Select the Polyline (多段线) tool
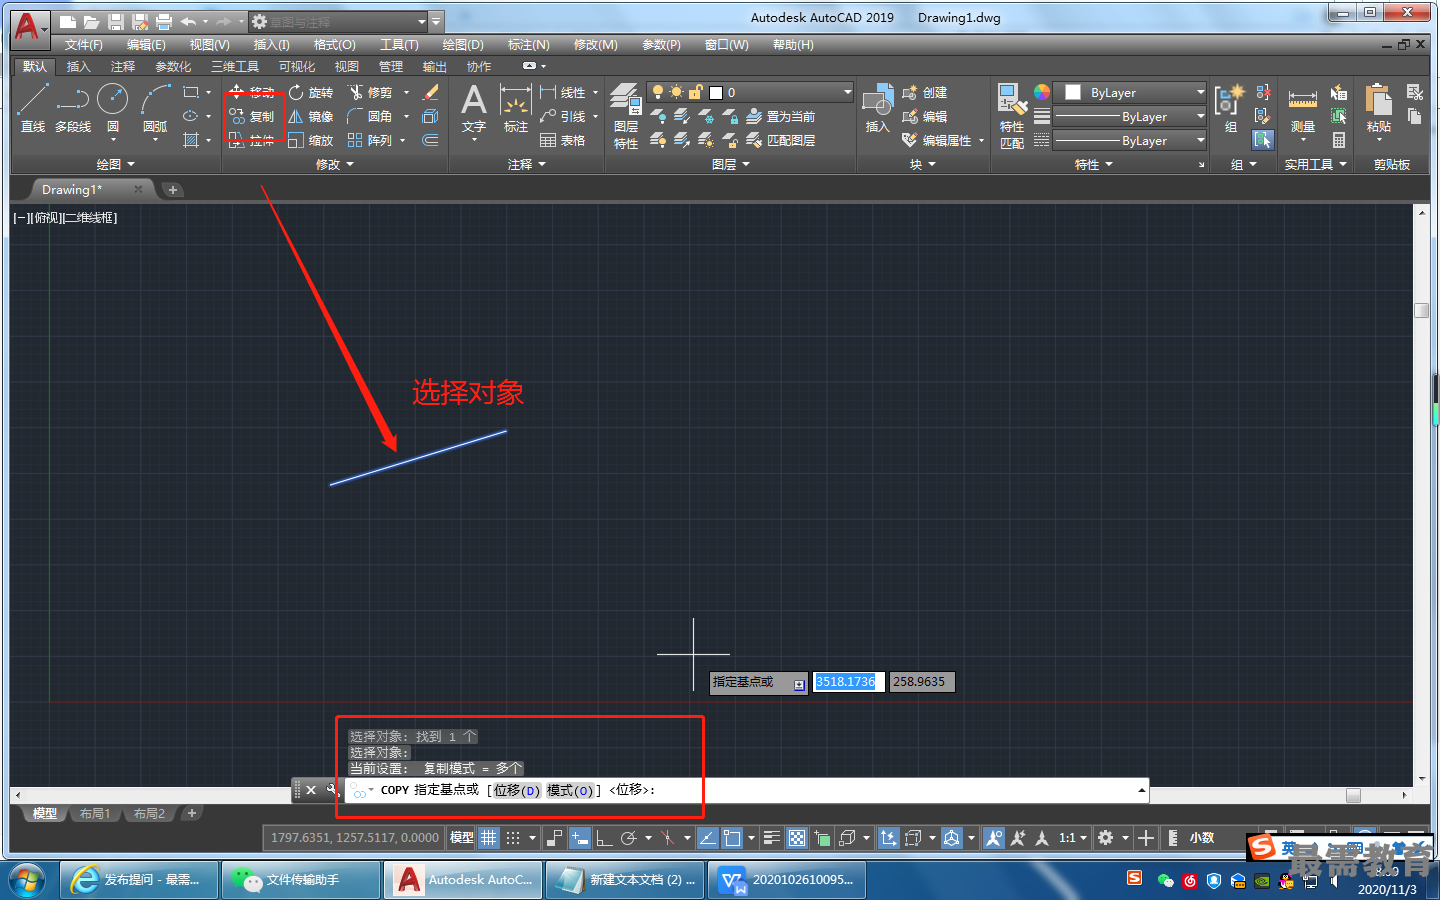Image resolution: width=1440 pixels, height=900 pixels. pos(73,108)
